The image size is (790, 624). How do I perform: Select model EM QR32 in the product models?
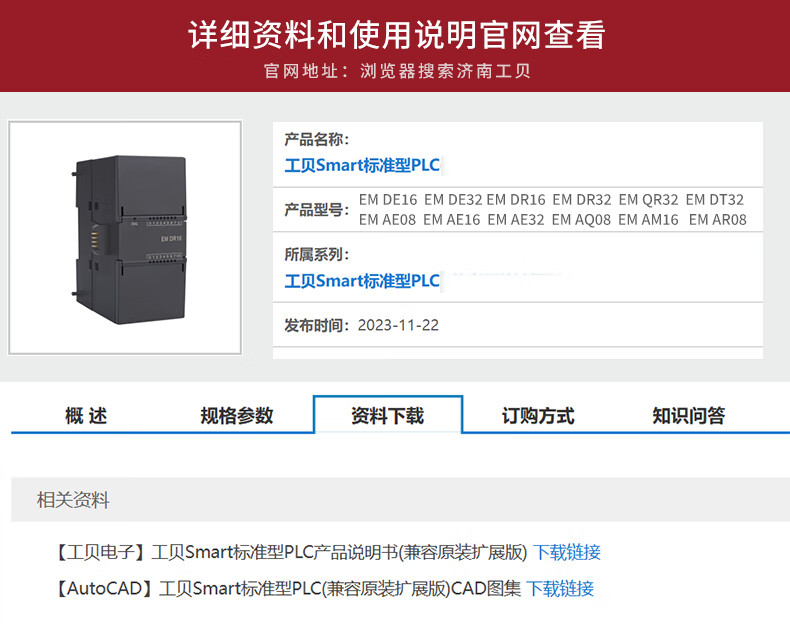tap(648, 200)
